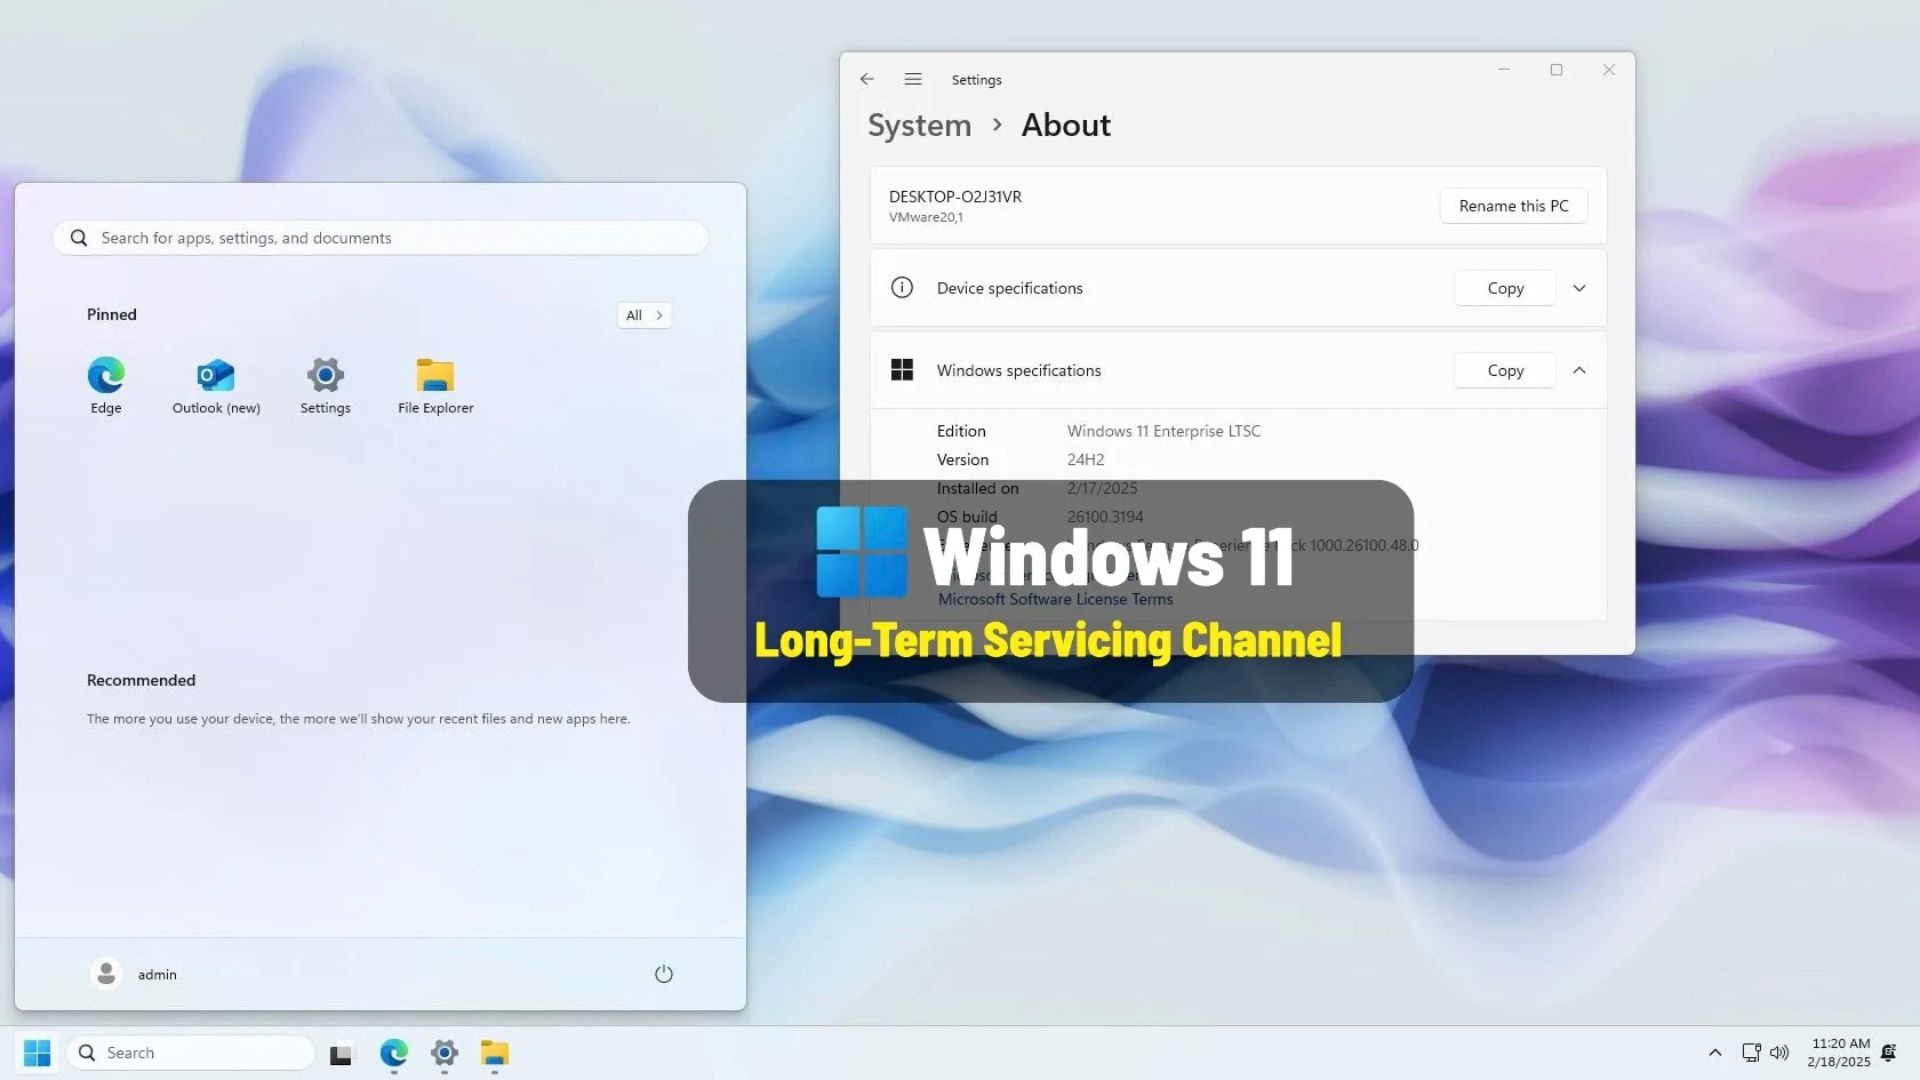Open Microsoft Software License Terms
Image resolution: width=1920 pixels, height=1080 pixels.
tap(1055, 599)
